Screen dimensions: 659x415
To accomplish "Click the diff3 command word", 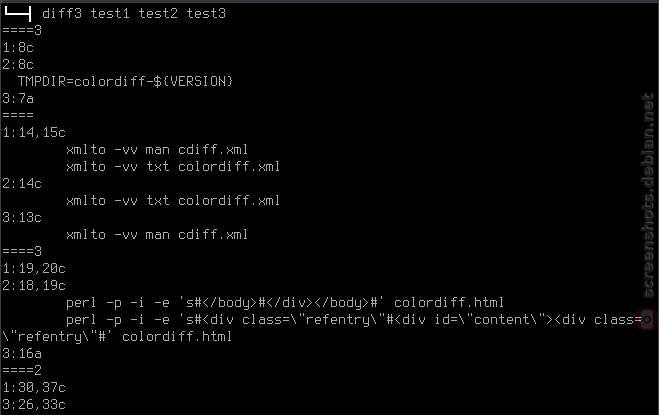I will tap(62, 13).
